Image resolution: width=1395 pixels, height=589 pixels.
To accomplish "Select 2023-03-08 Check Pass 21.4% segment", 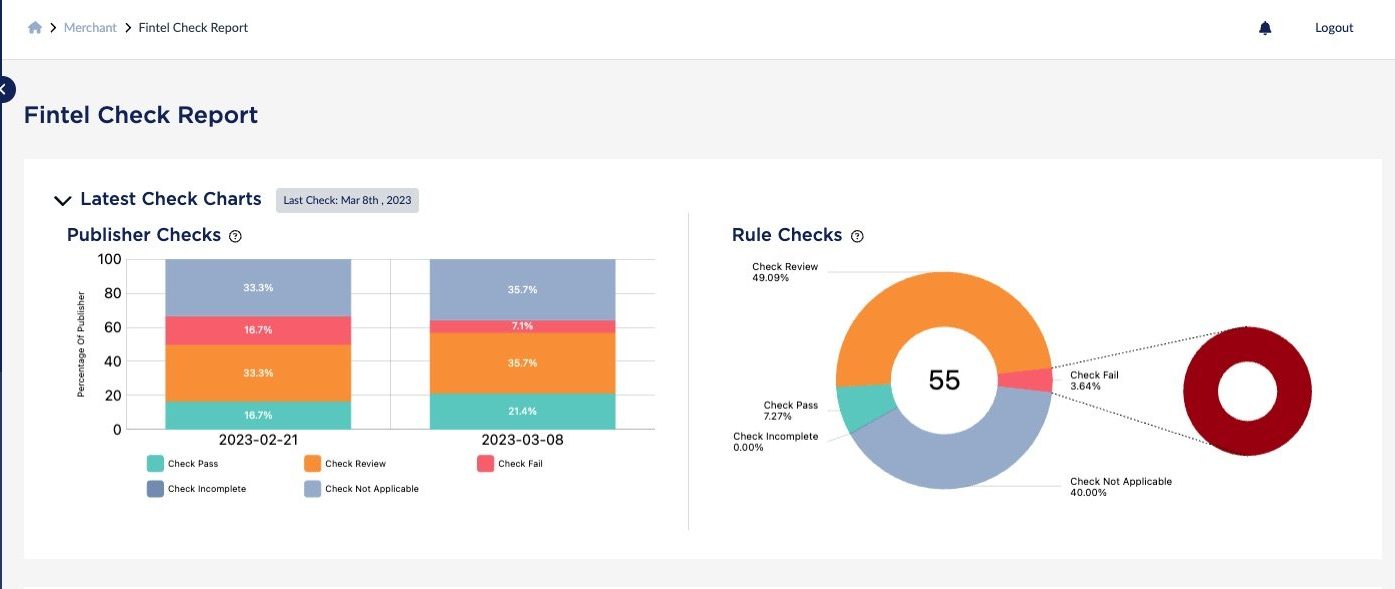I will (x=523, y=411).
